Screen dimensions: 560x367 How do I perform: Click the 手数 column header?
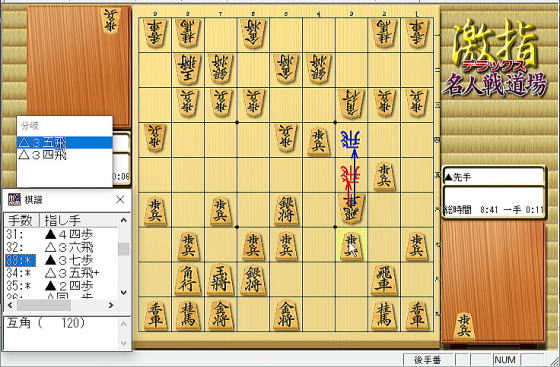coord(21,220)
